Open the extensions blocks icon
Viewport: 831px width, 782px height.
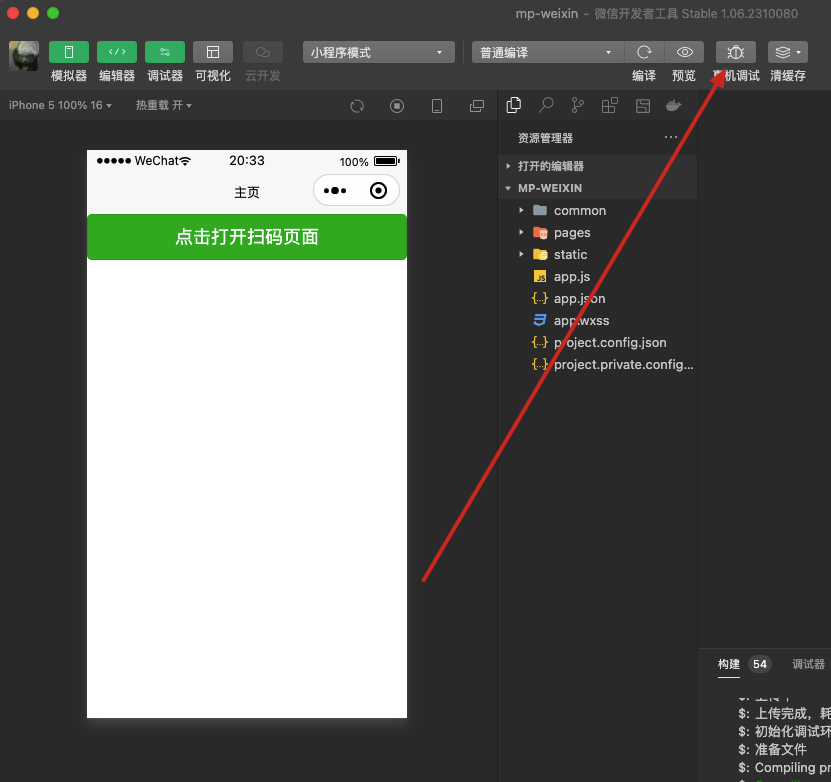tap(610, 105)
